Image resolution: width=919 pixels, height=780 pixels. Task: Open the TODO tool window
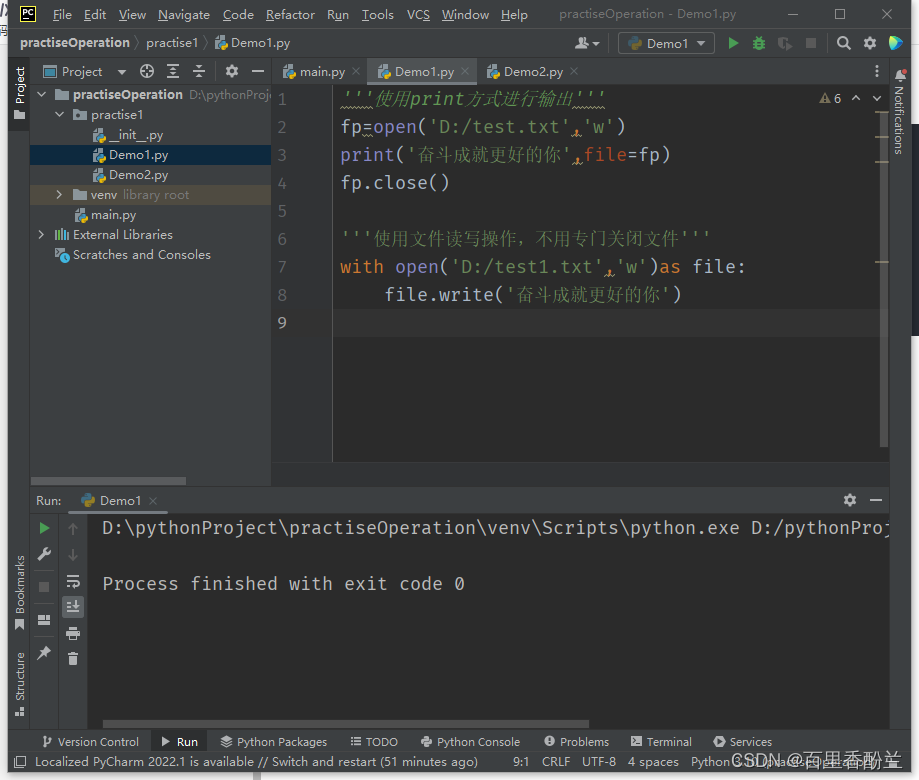point(374,742)
